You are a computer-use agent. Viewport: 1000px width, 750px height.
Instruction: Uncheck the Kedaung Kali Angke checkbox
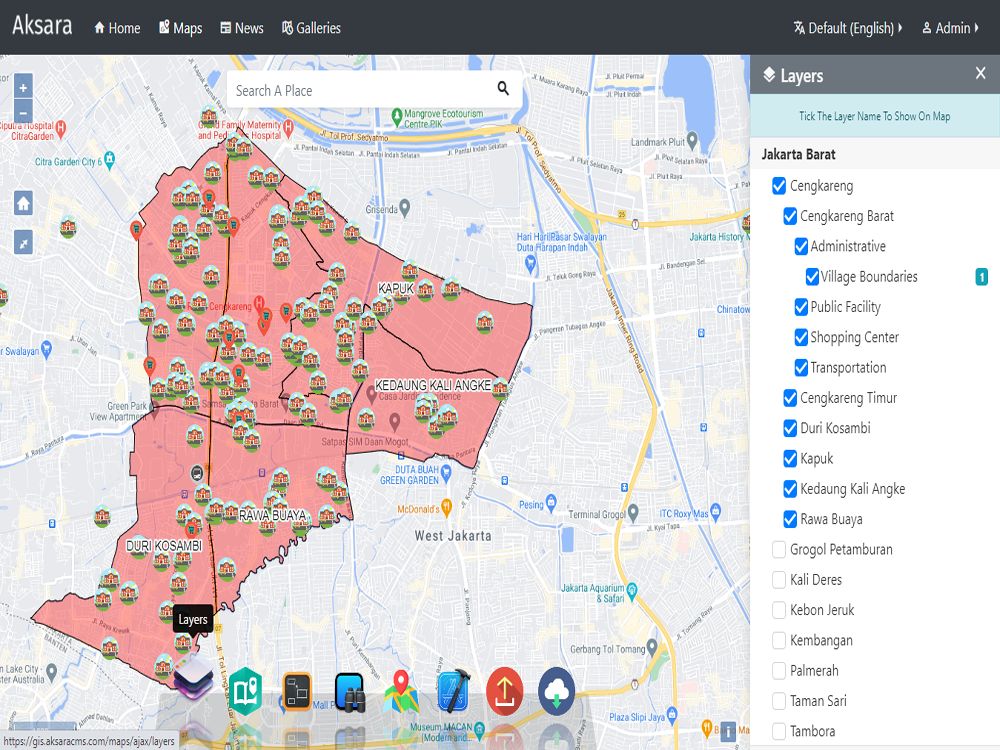(790, 489)
